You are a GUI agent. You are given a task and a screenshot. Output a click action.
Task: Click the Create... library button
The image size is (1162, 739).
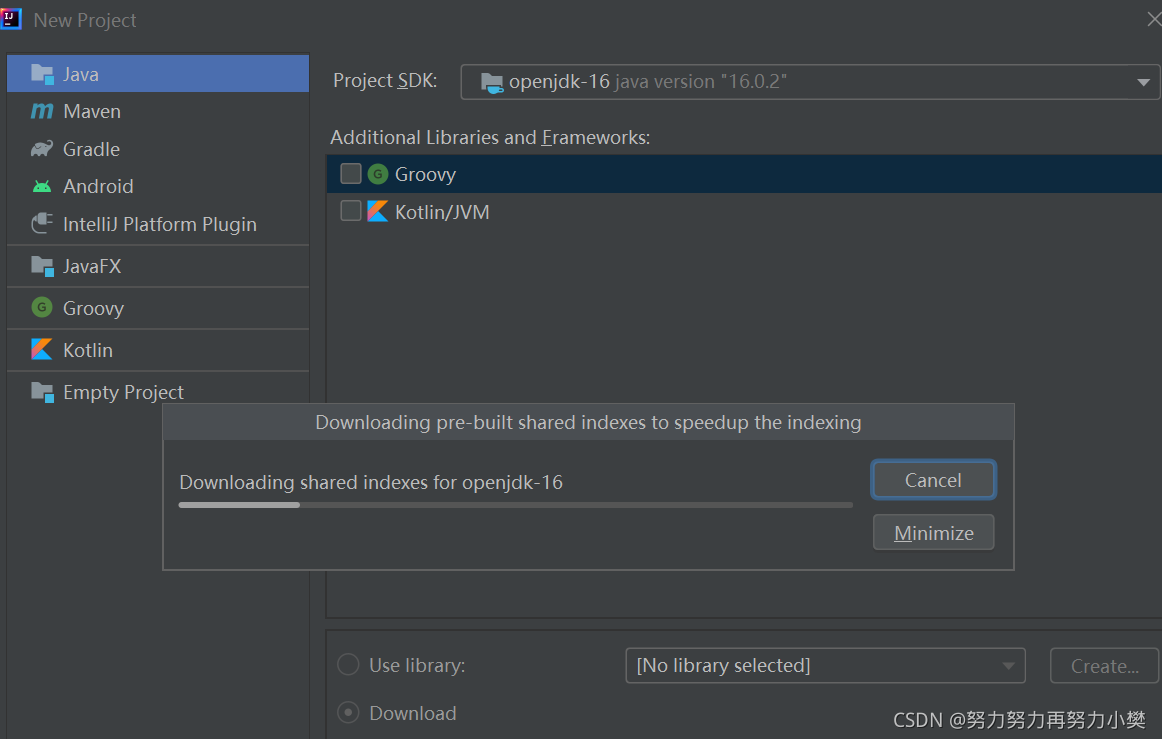[1104, 666]
